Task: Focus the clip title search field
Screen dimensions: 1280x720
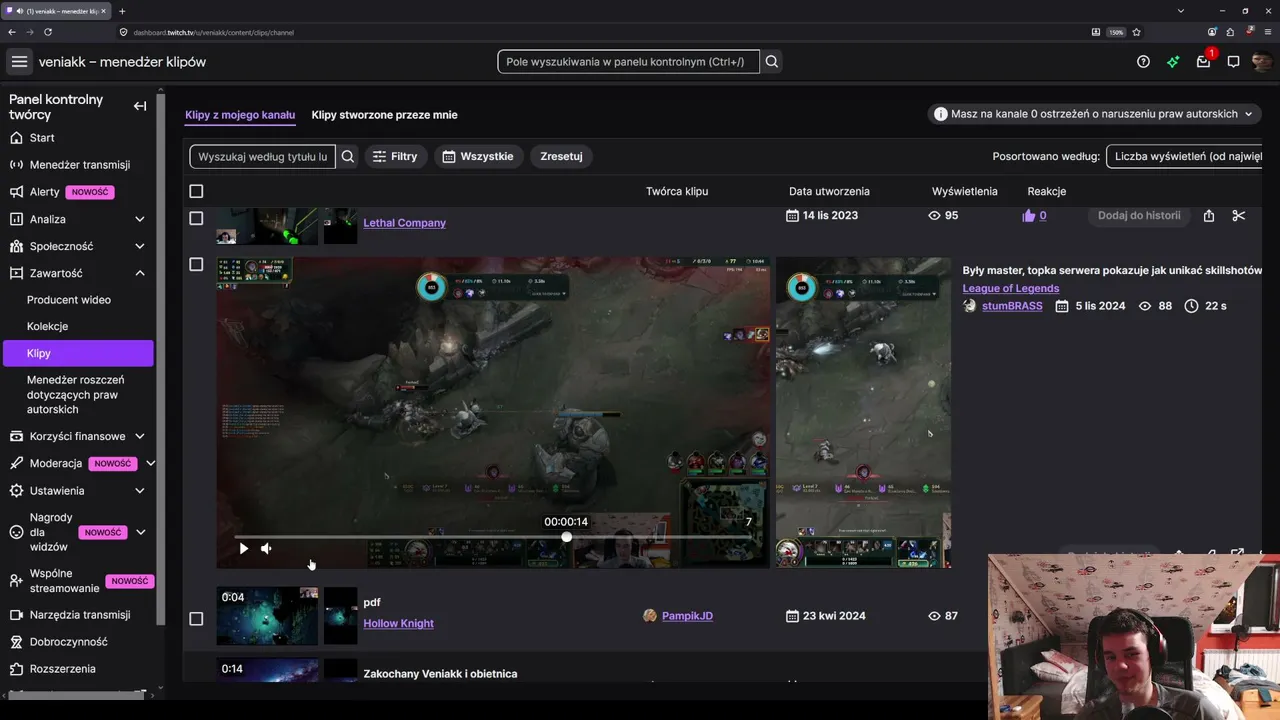Action: coord(263,156)
